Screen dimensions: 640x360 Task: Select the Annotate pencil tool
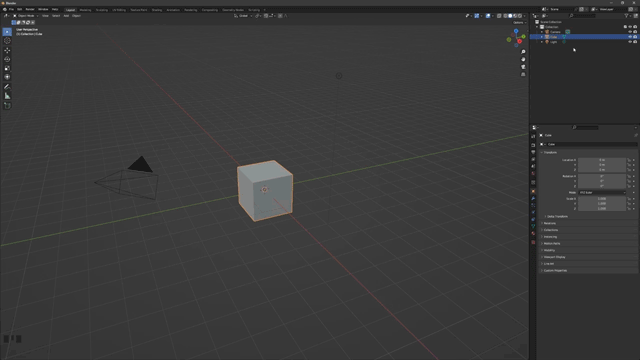coord(7,87)
